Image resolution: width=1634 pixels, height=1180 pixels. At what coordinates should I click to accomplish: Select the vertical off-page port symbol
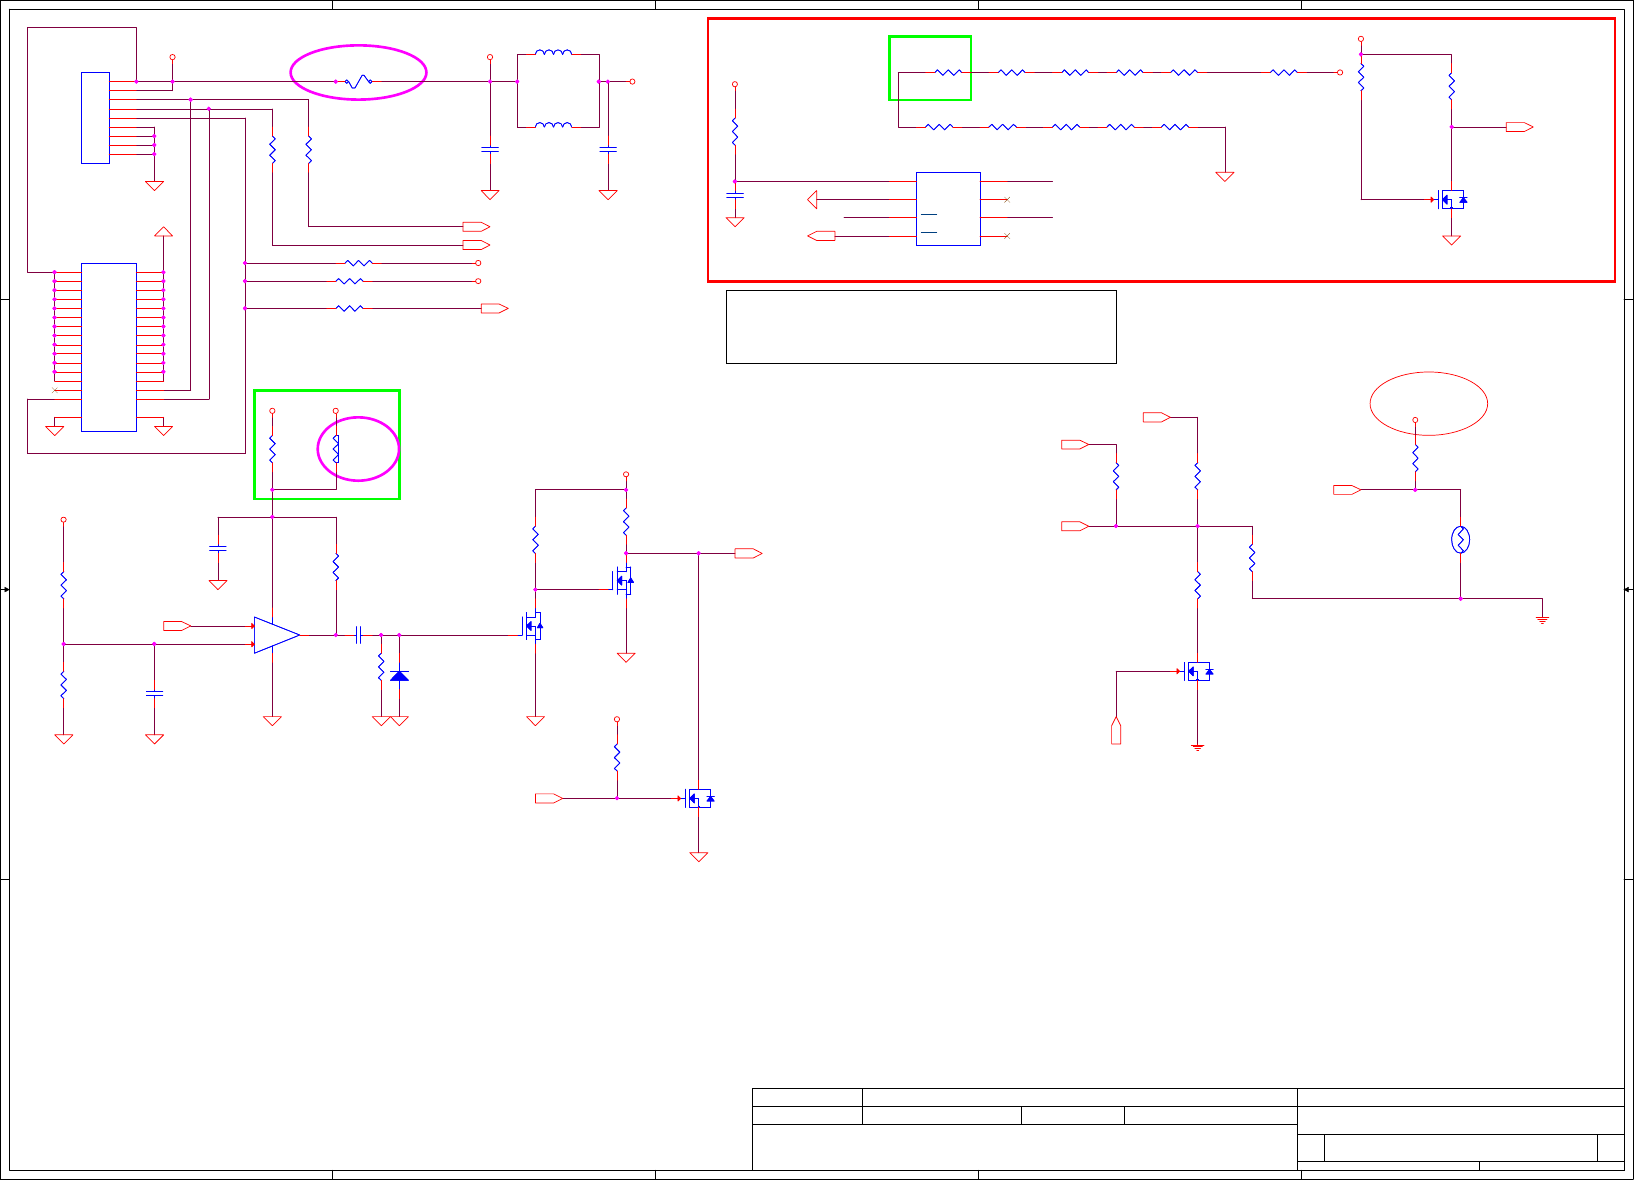pos(1116,731)
